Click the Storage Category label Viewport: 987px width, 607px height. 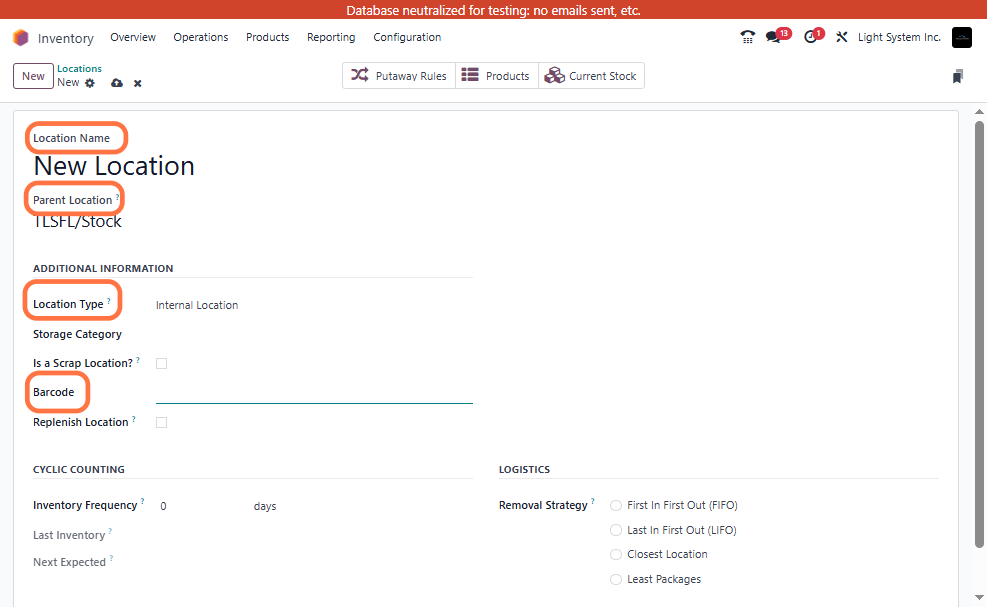click(77, 334)
